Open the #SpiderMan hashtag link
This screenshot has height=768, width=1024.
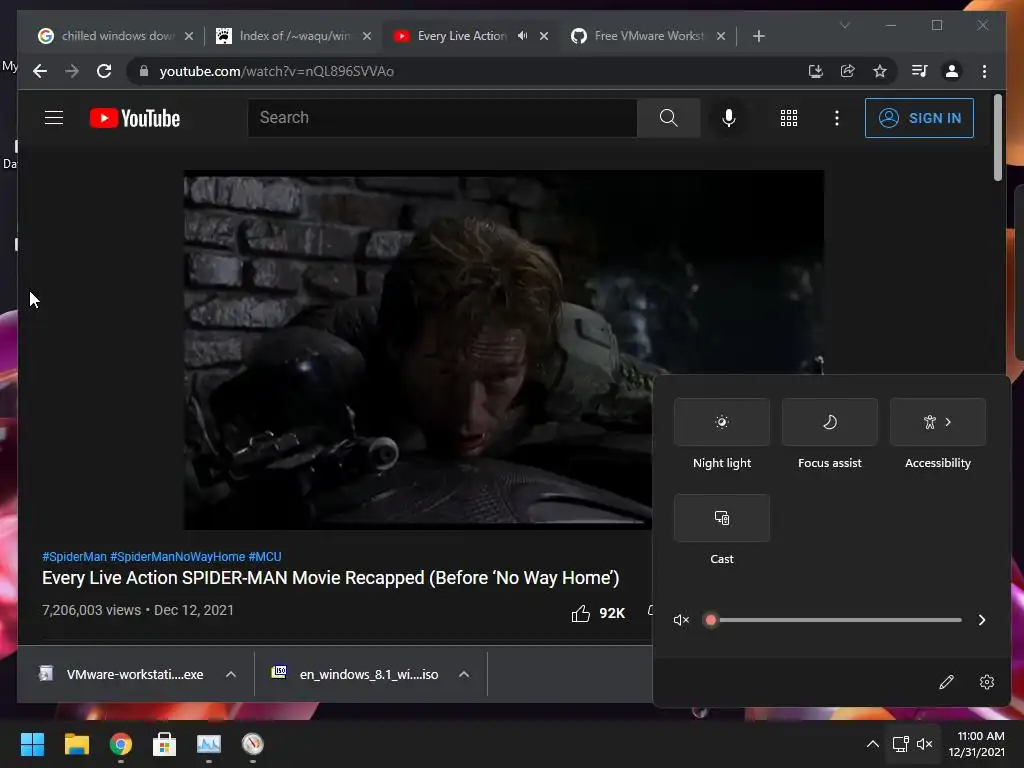pos(74,556)
